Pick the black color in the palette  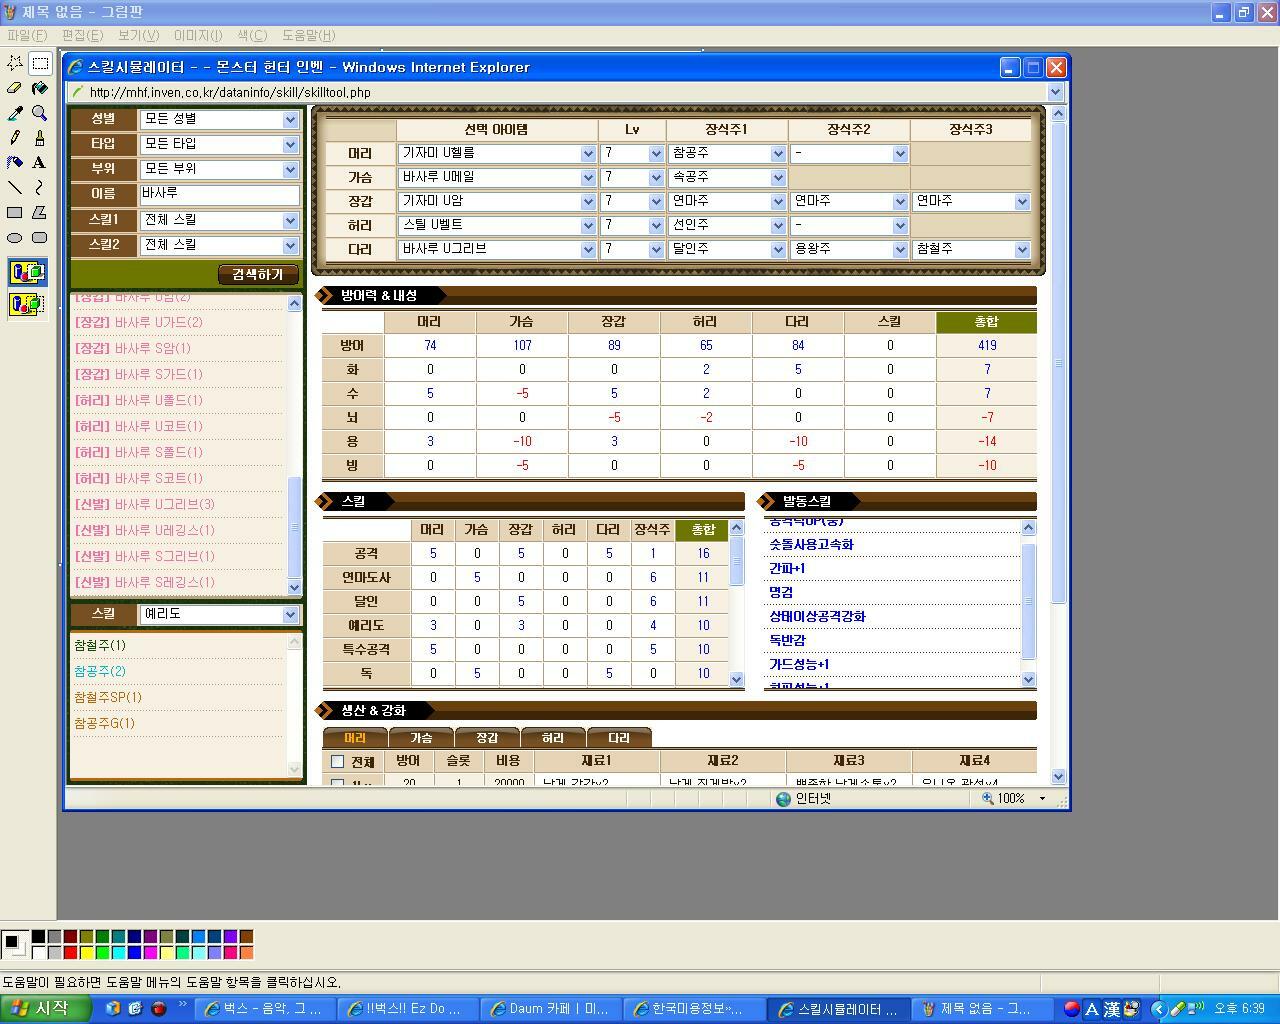point(38,937)
